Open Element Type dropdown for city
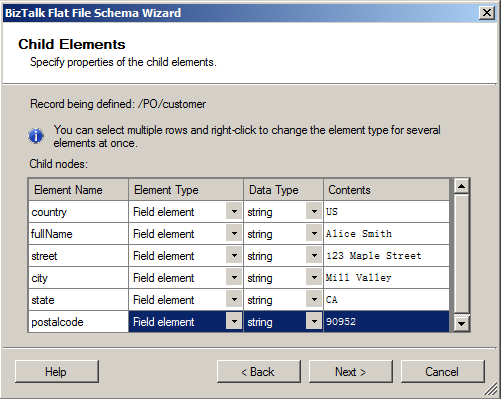This screenshot has width=501, height=399. (234, 277)
